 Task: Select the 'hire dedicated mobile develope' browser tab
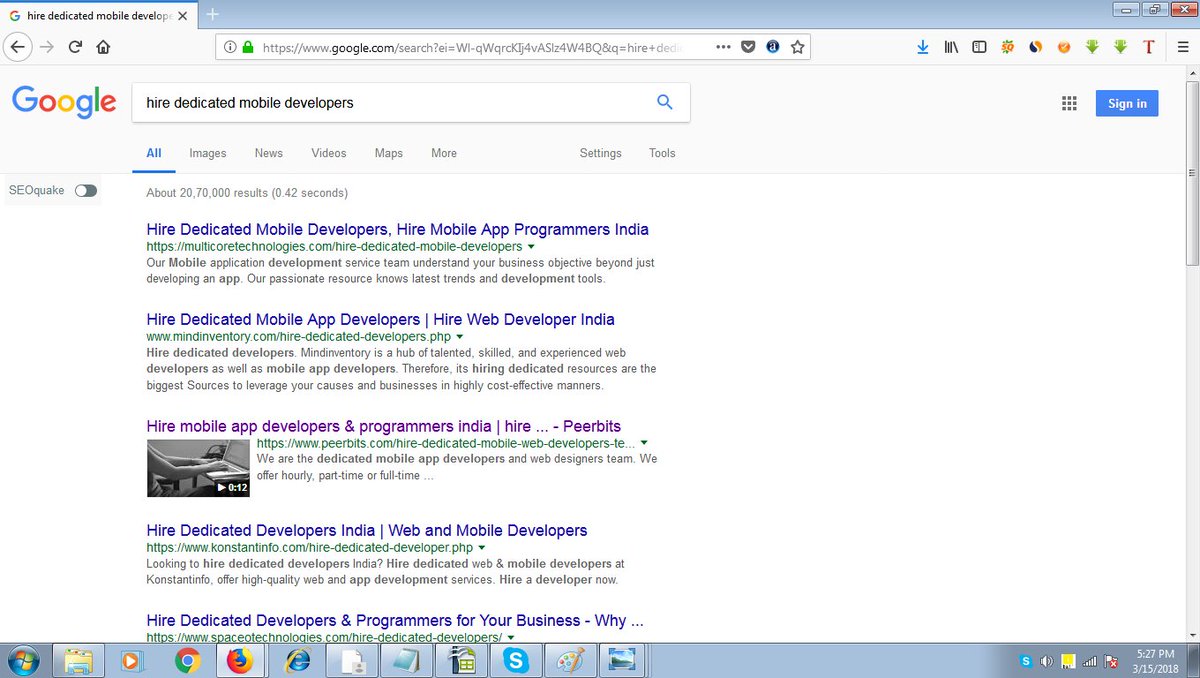(x=98, y=17)
